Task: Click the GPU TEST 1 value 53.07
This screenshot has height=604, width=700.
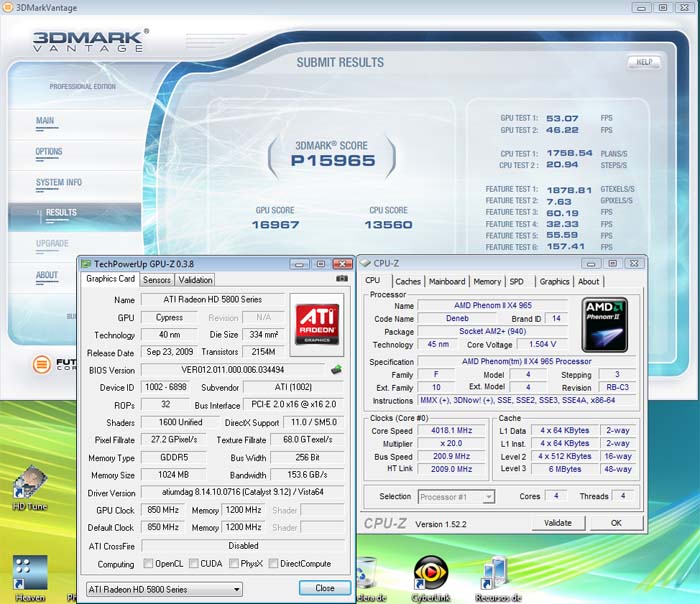Action: 562,118
